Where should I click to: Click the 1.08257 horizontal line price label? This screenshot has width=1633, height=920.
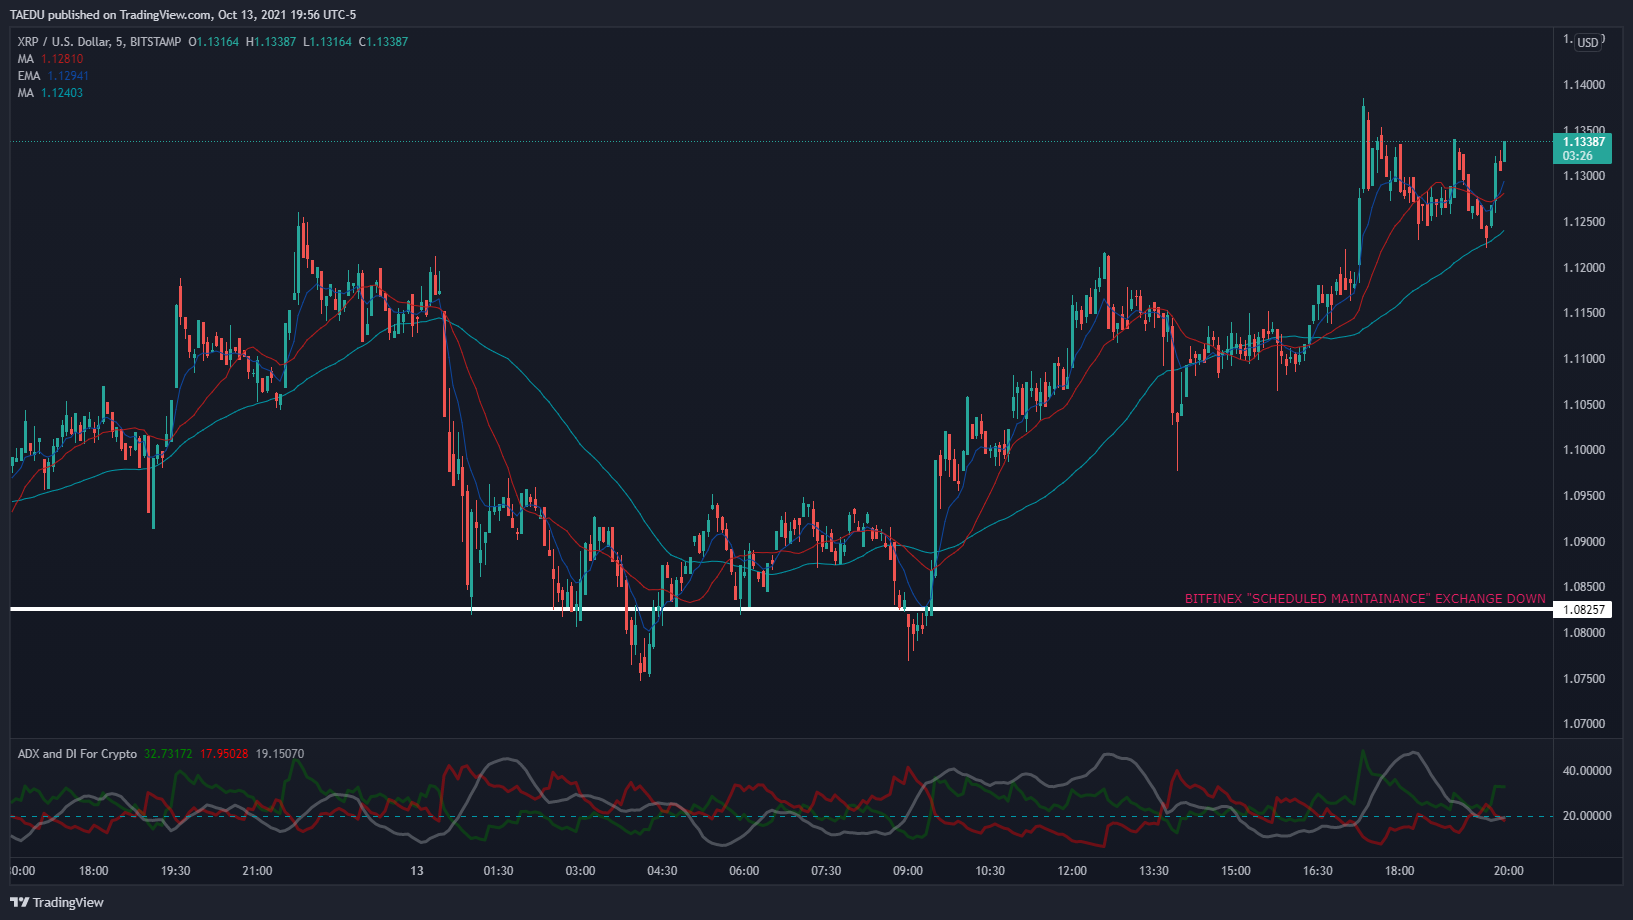[x=1582, y=609]
